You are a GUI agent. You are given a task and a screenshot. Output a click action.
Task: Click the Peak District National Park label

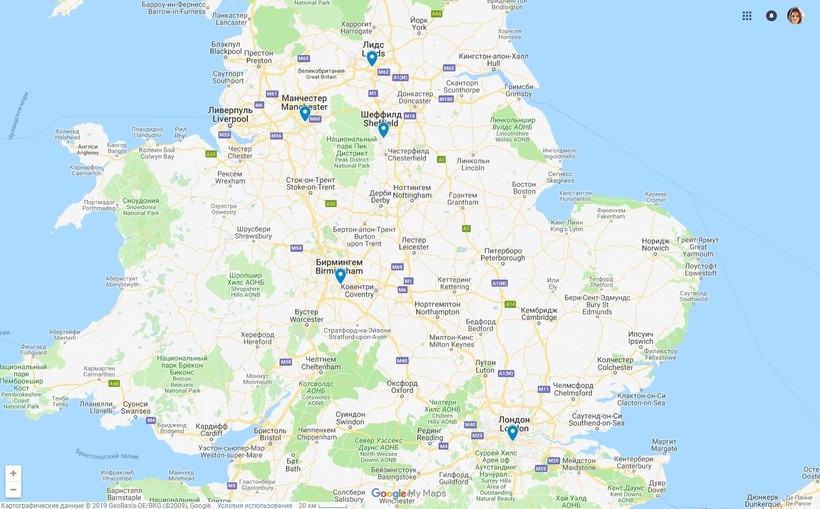coord(351,152)
